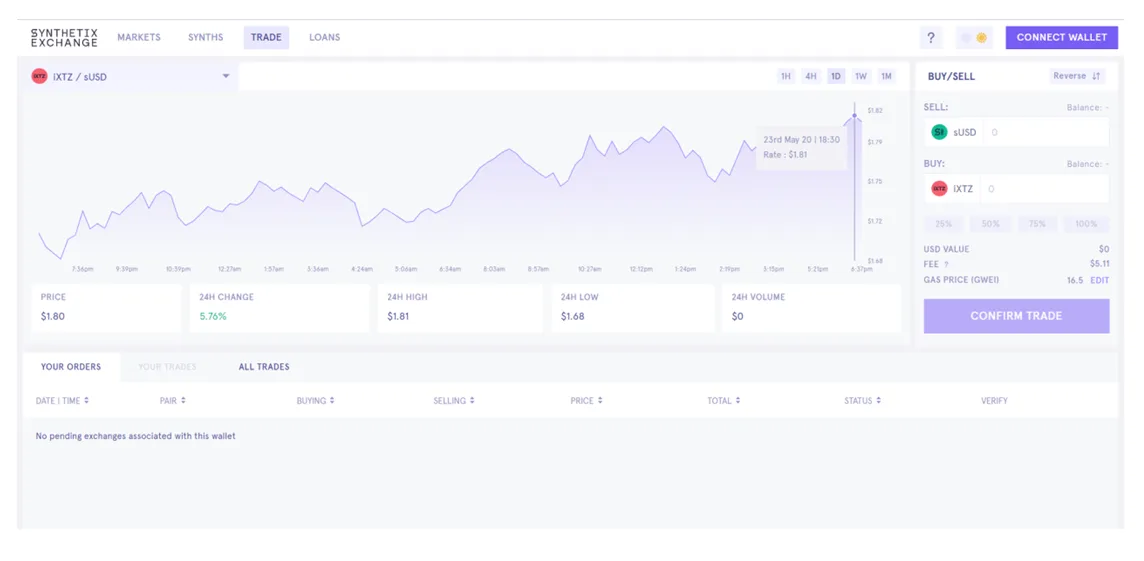This screenshot has height=561, width=1144.
Task: Click the Verify column header
Action: point(994,401)
